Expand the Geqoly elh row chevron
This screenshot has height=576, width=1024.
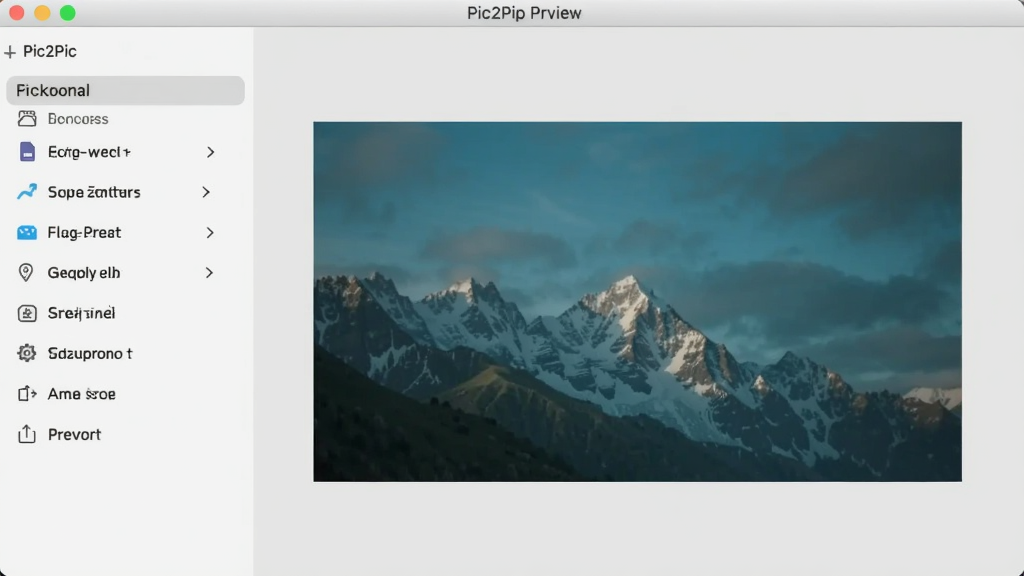click(x=209, y=273)
